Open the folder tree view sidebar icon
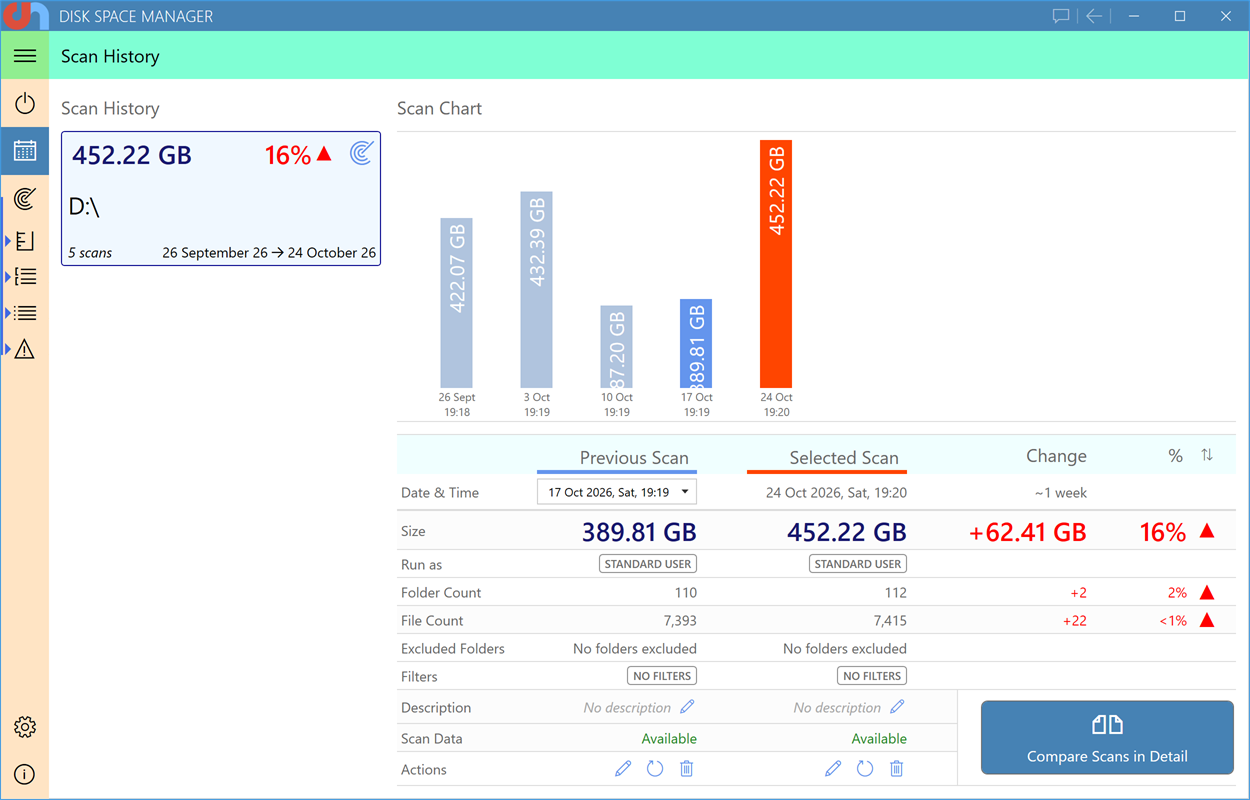The image size is (1250, 800). [x=25, y=240]
